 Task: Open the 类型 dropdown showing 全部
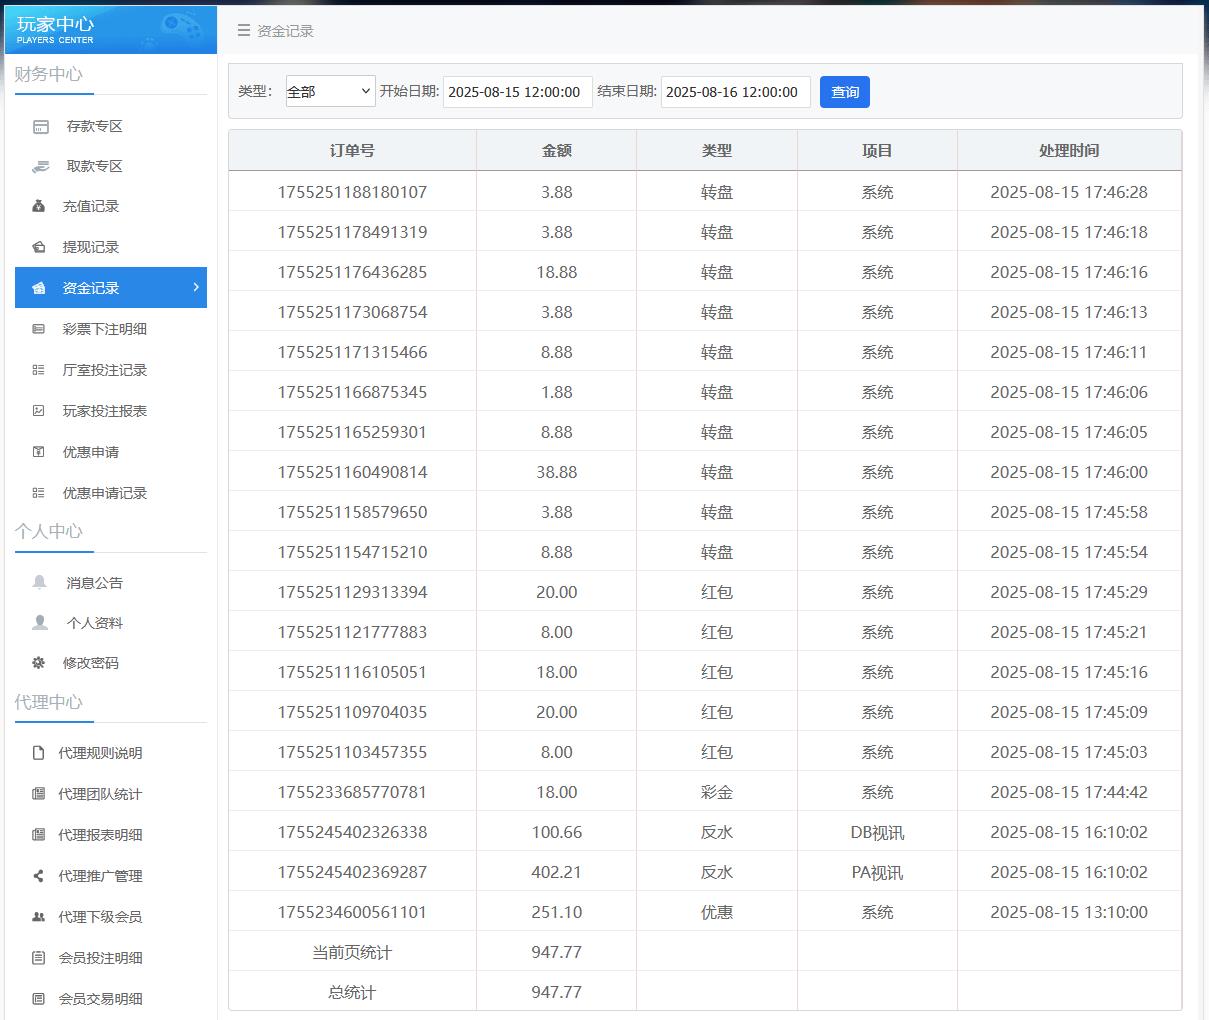330,91
